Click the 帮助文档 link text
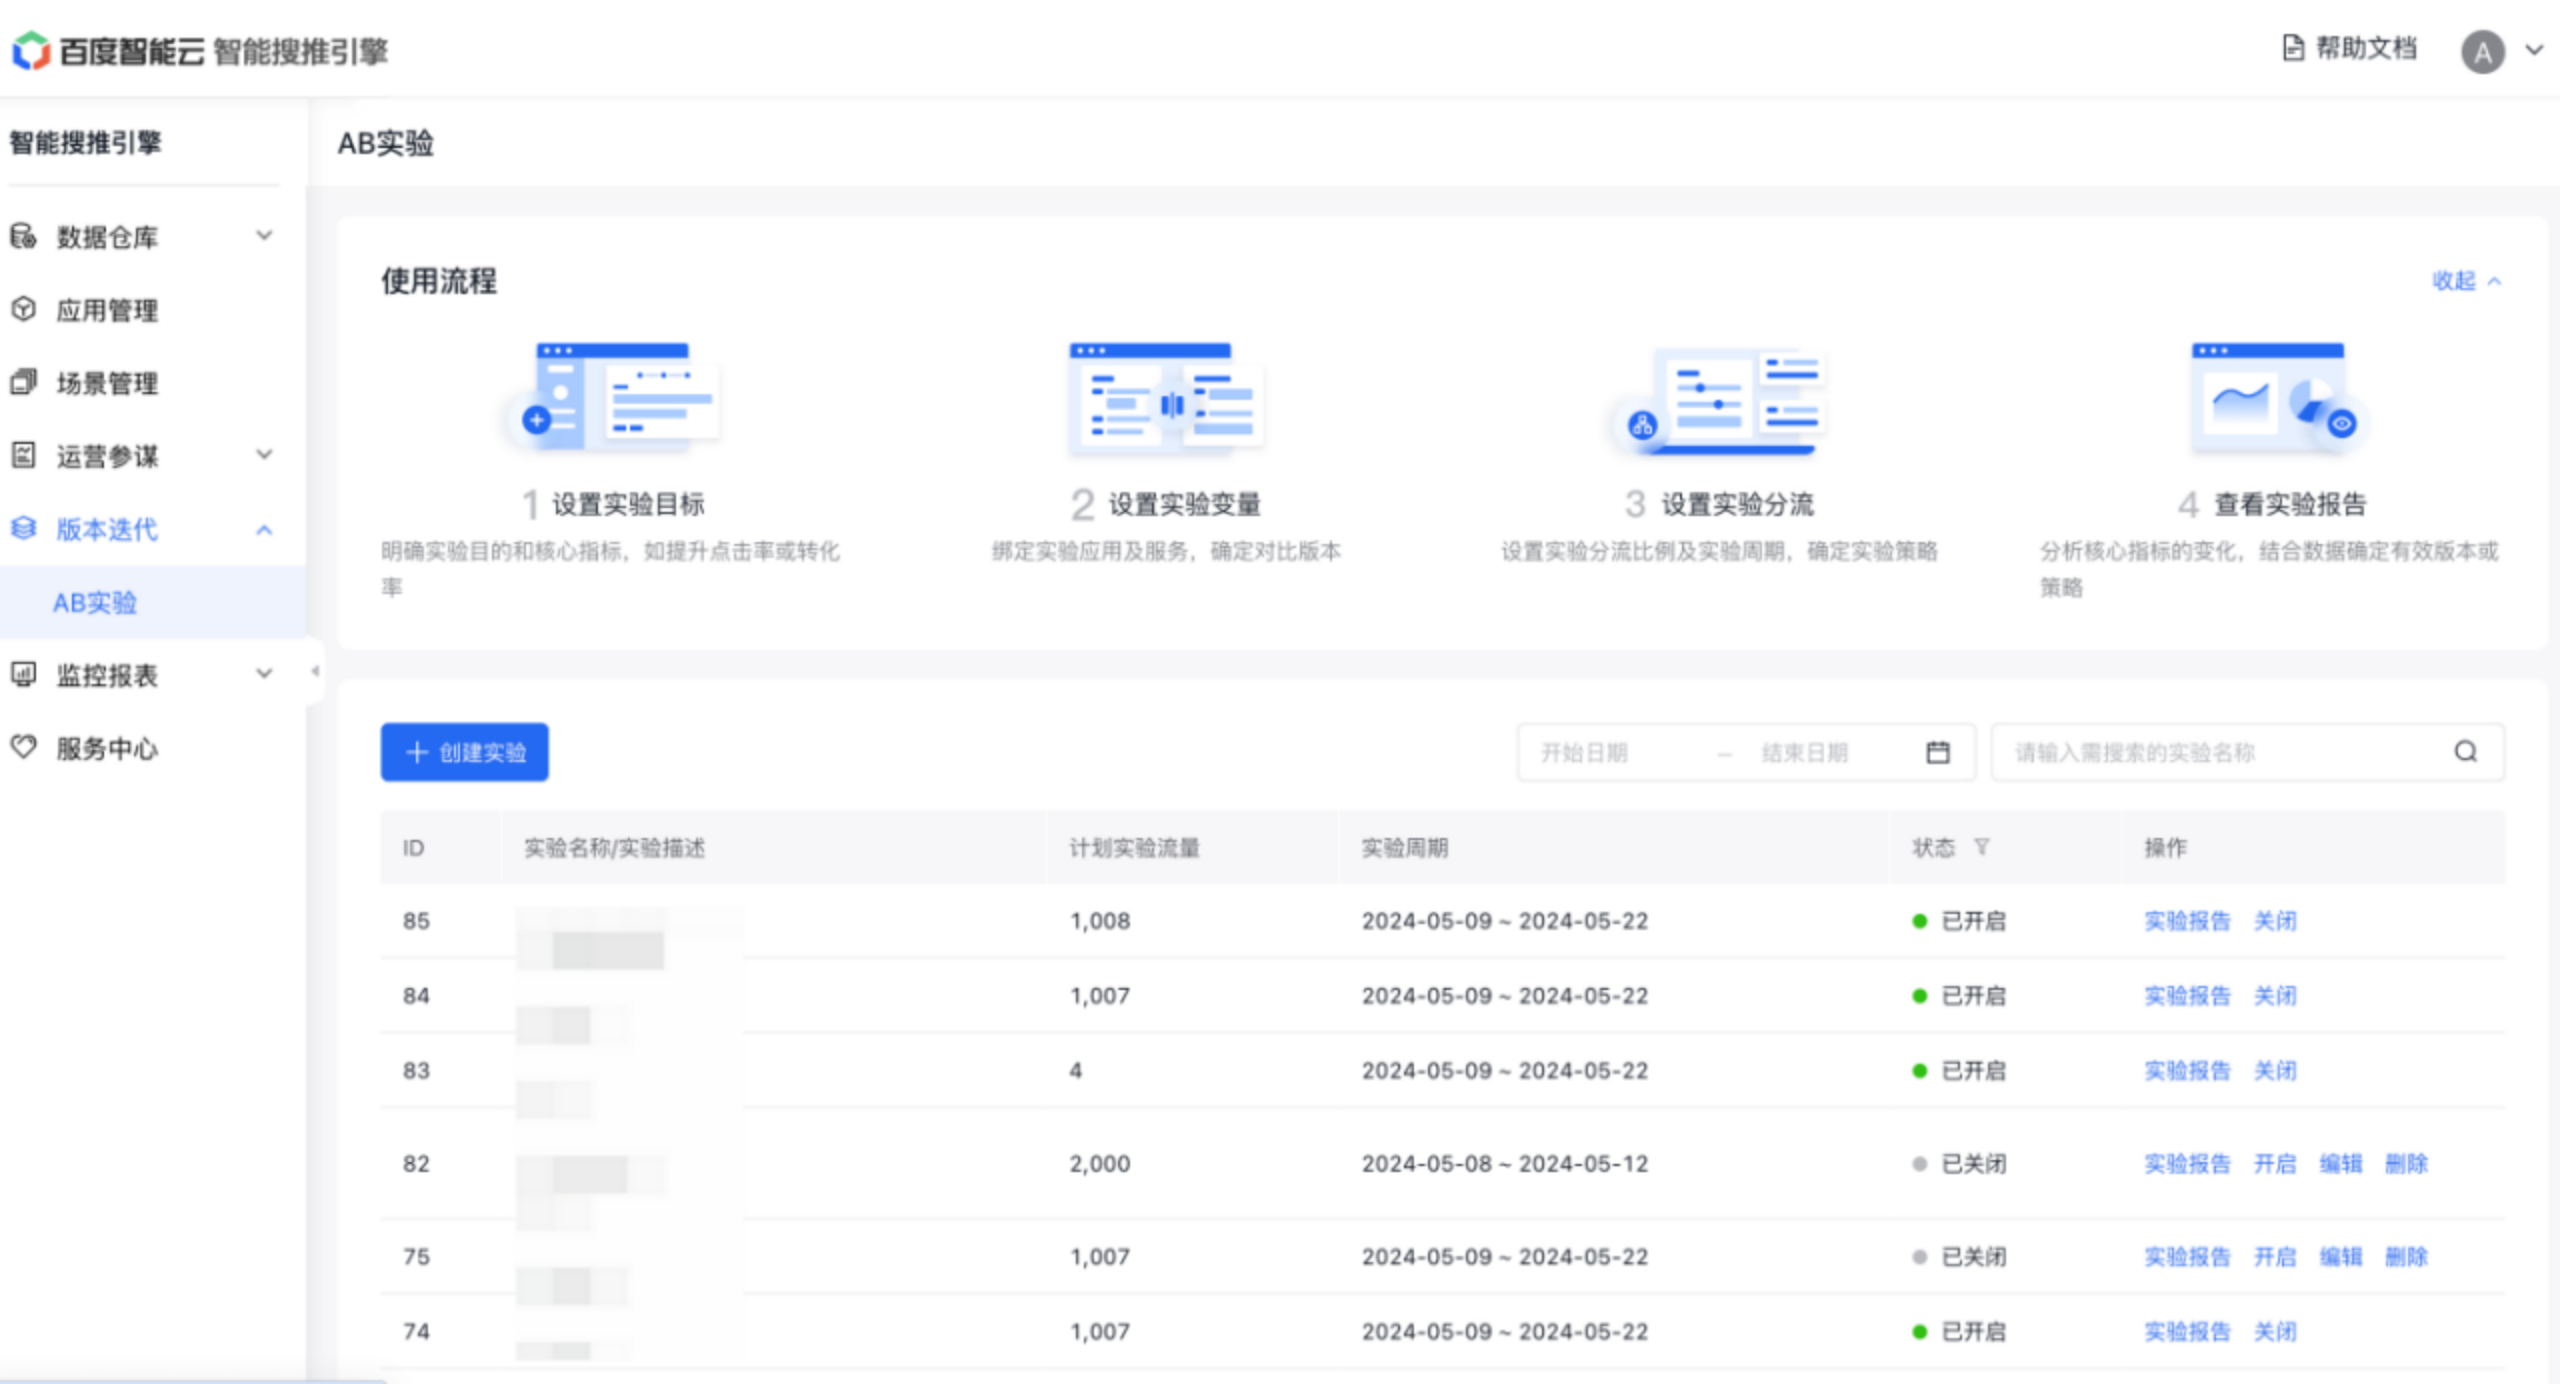 tap(2366, 48)
